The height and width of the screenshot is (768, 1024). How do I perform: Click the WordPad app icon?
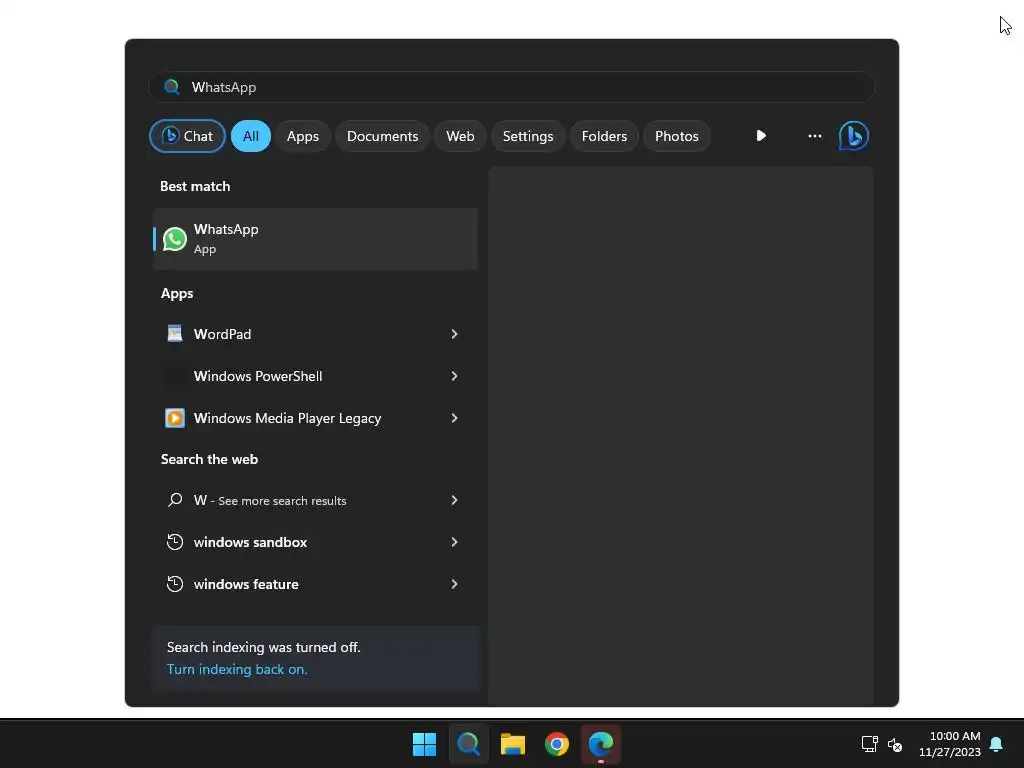tap(174, 334)
